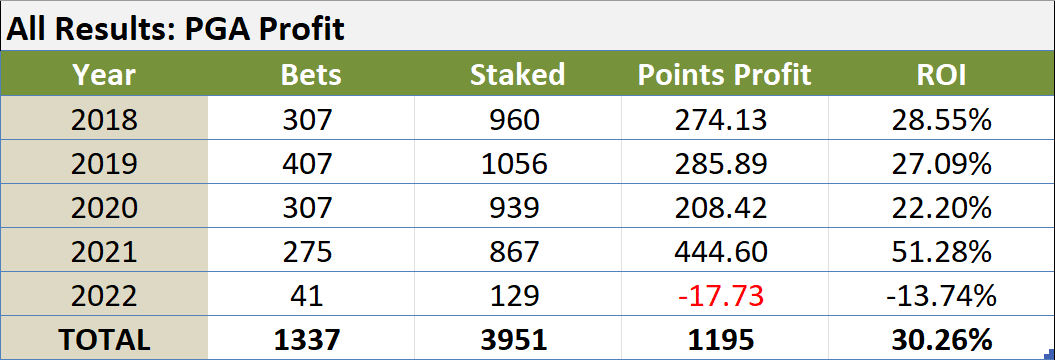Click the 274.13 points profit cell

[725, 120]
